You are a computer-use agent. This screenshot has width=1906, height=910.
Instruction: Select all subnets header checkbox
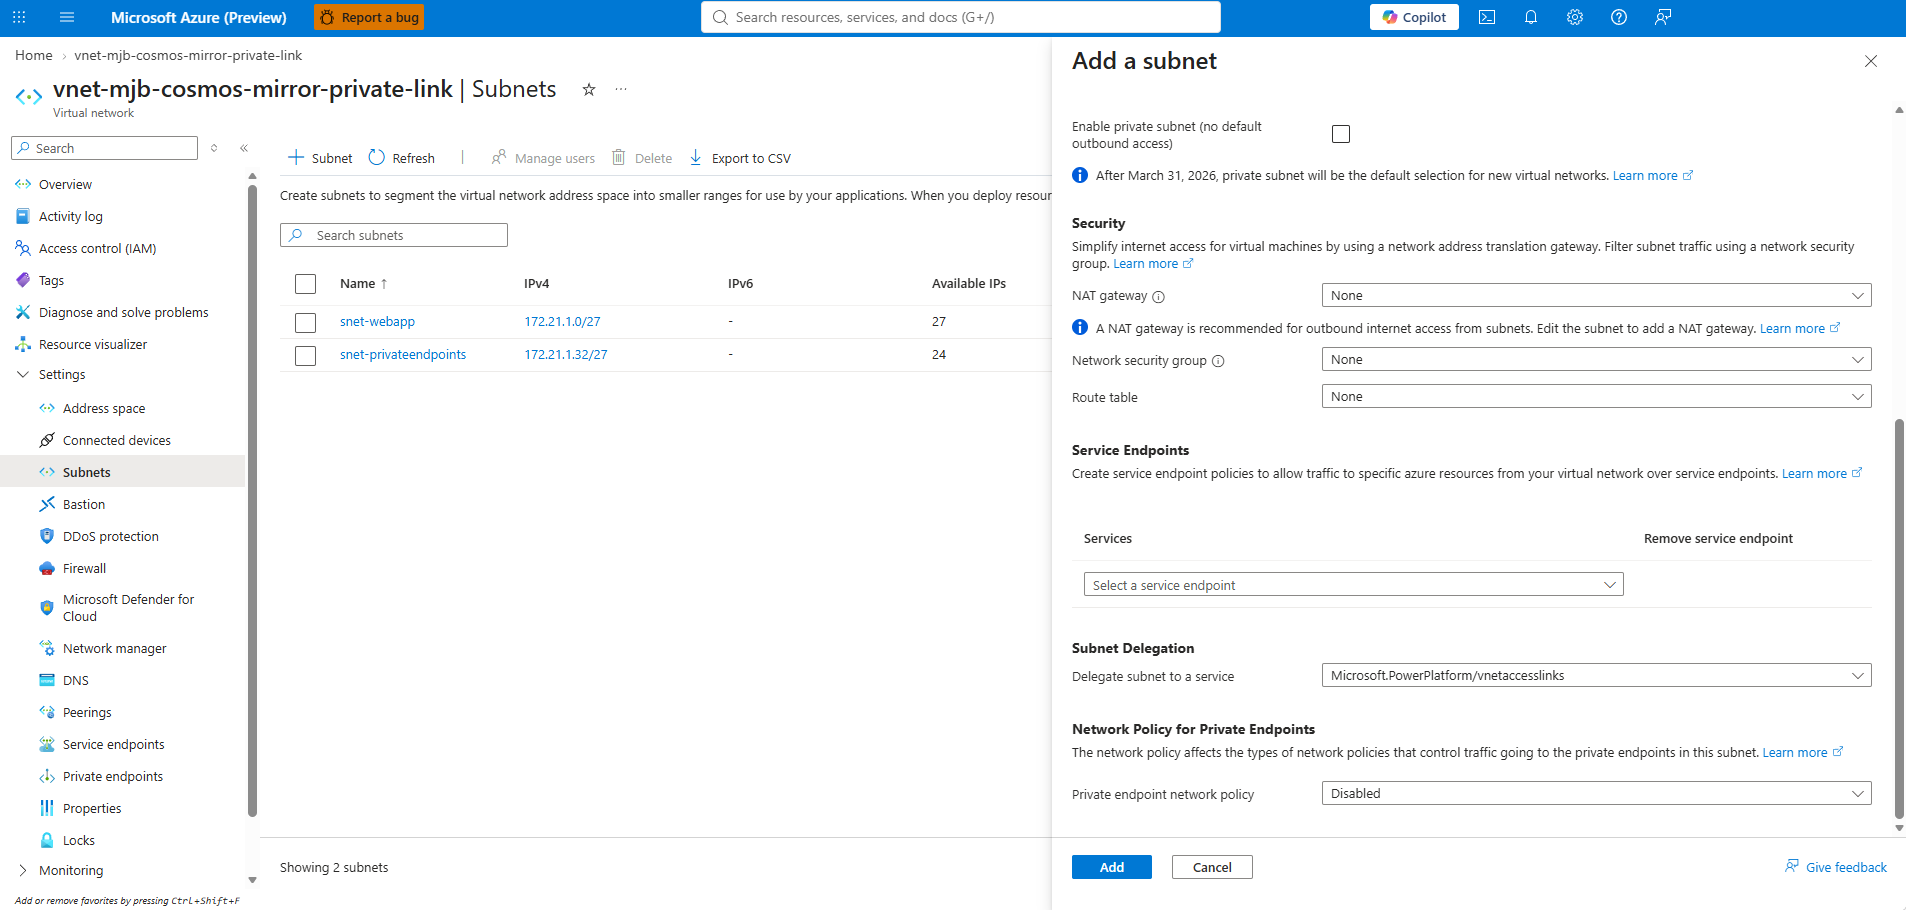[306, 284]
